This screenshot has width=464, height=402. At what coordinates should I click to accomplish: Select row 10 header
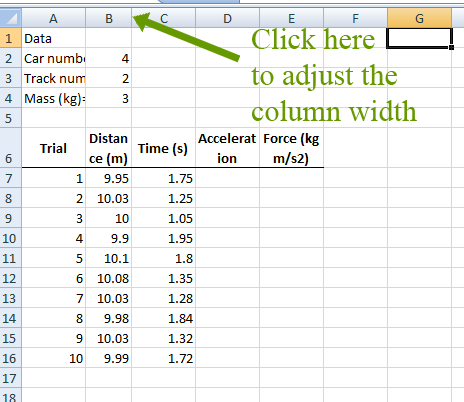coord(11,238)
